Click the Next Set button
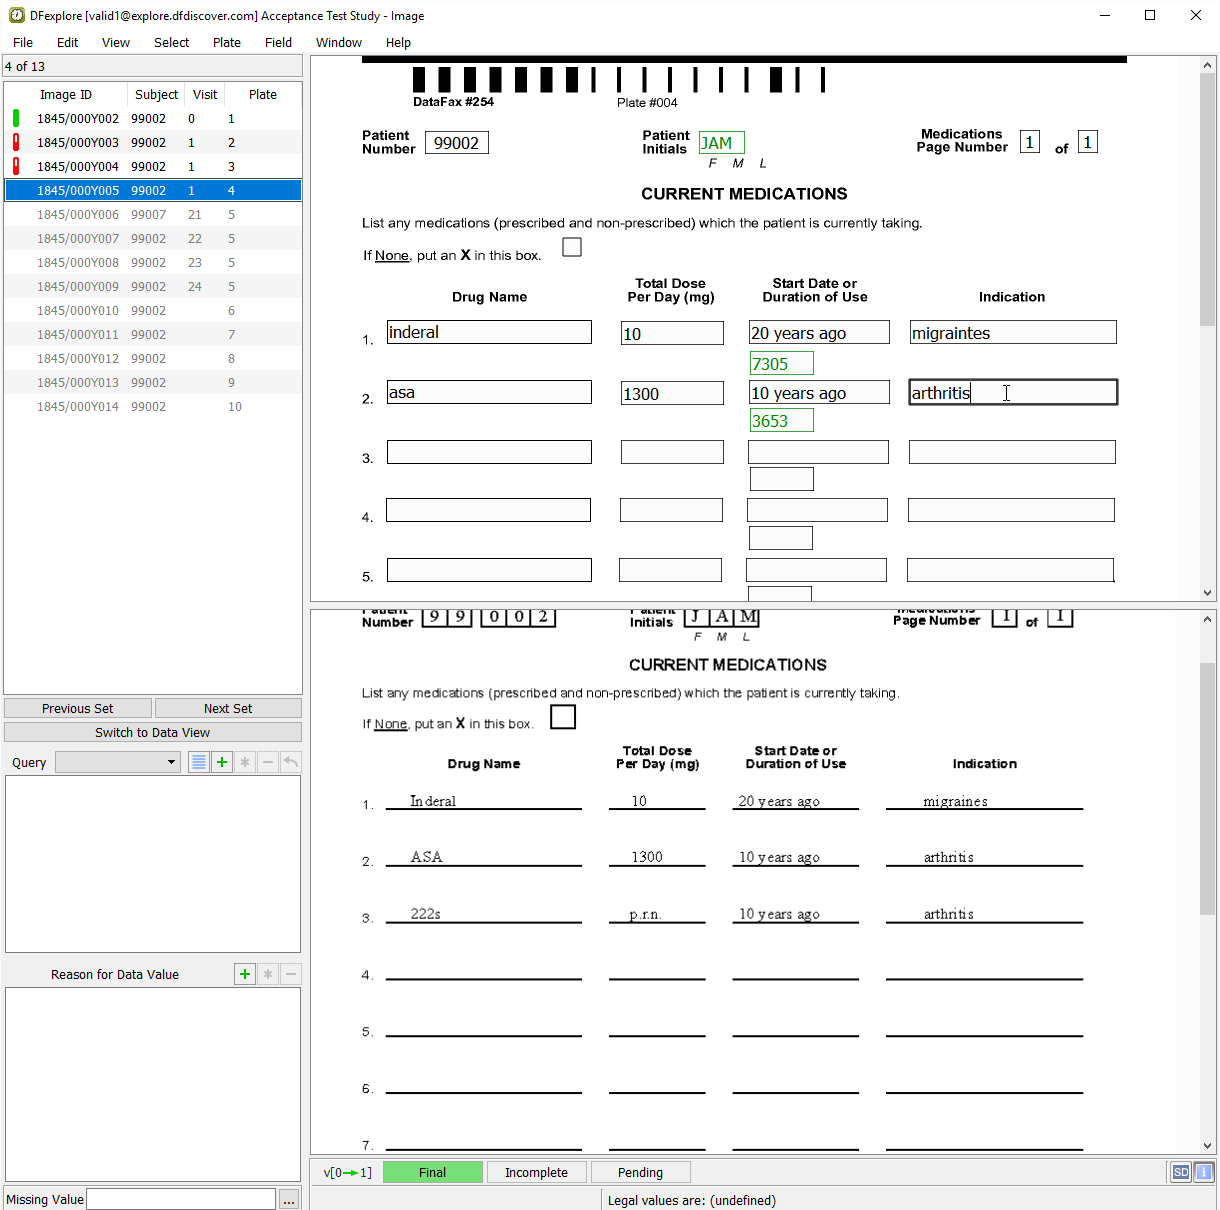 click(228, 708)
